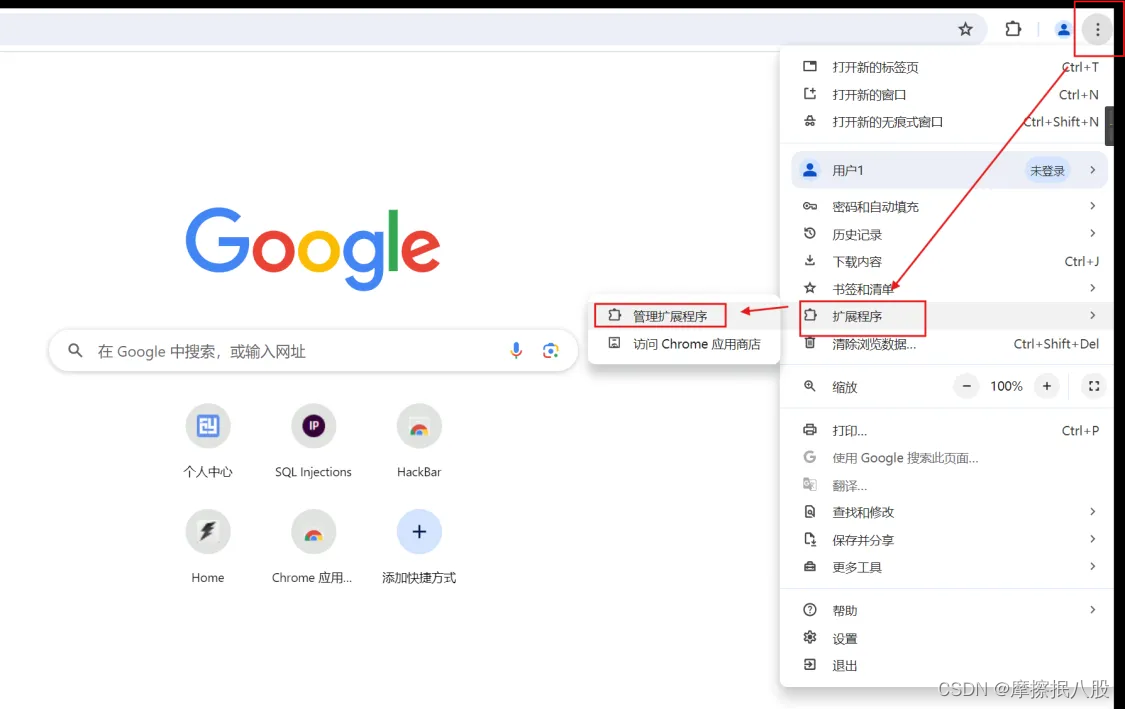Expand 帮助 submenu
The width and height of the screenshot is (1125, 709).
coord(949,610)
